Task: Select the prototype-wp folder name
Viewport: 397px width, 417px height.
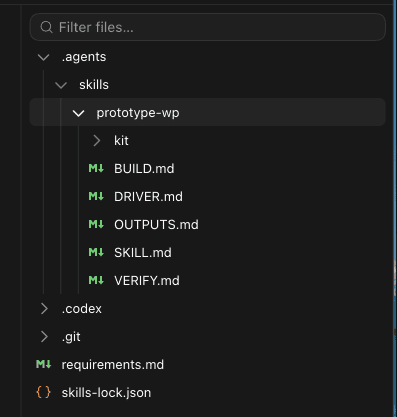Action: coord(138,113)
